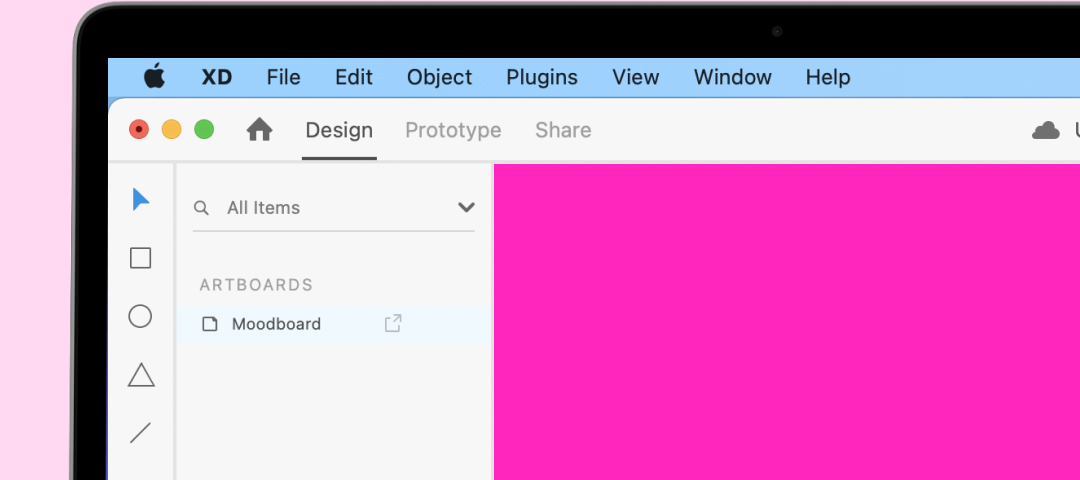
Task: Activate the Polygon triangle tool
Action: point(141,375)
